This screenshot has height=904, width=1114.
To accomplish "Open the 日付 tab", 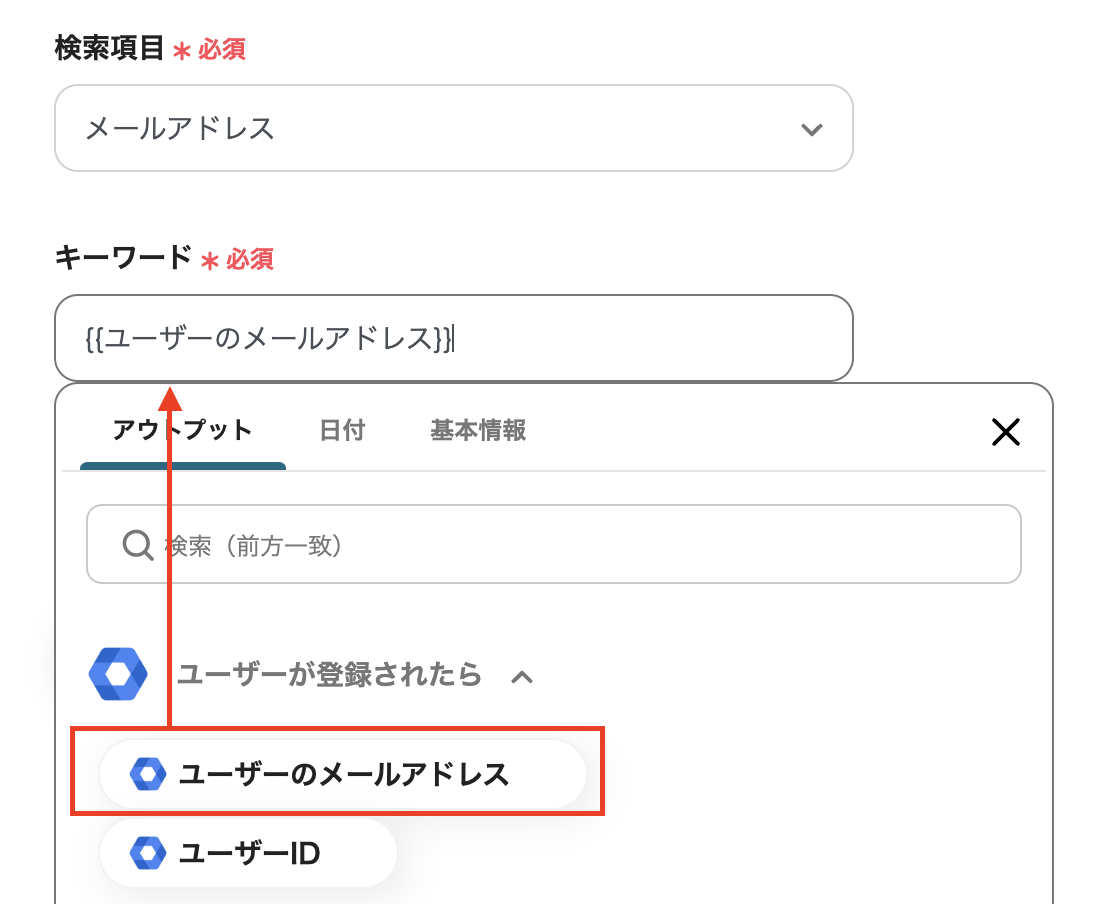I will (342, 431).
